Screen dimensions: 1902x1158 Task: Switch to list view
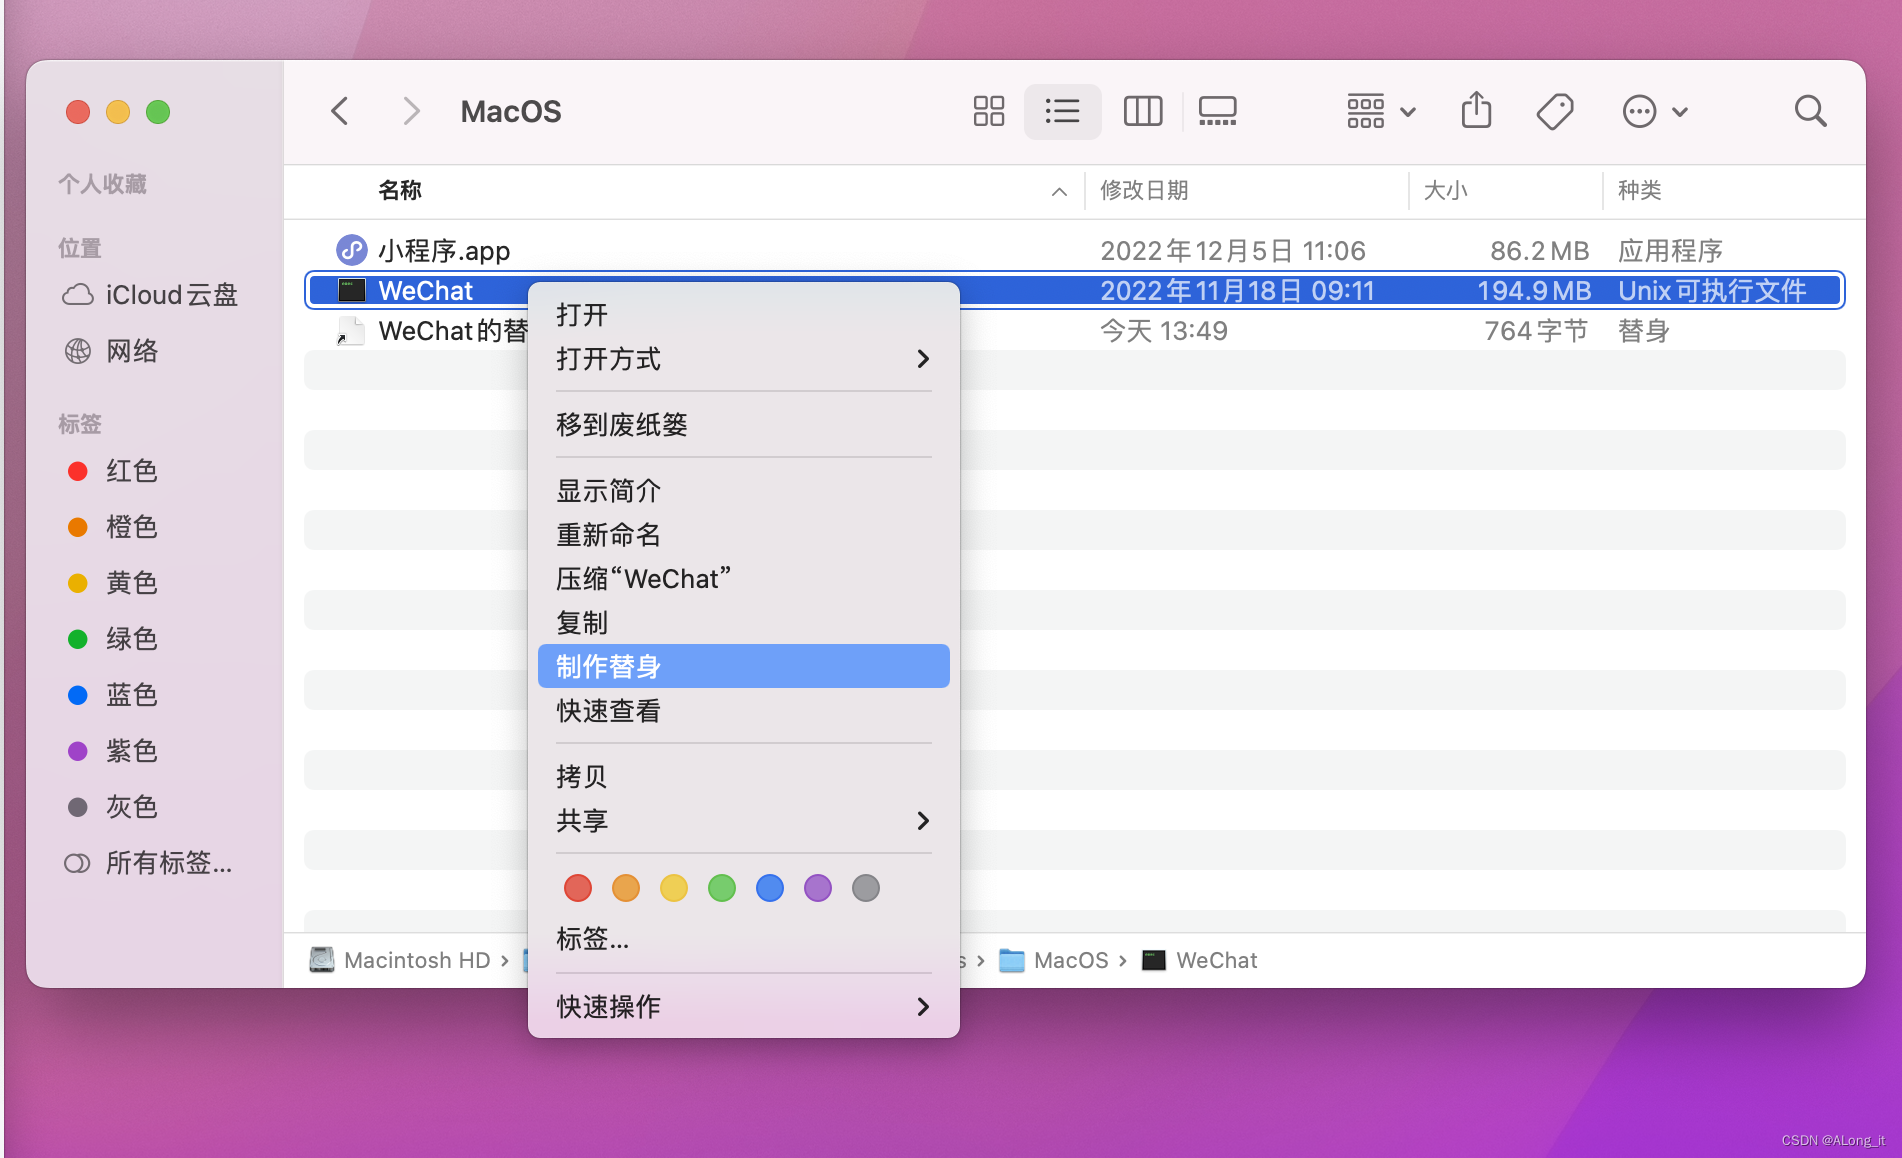[1062, 111]
